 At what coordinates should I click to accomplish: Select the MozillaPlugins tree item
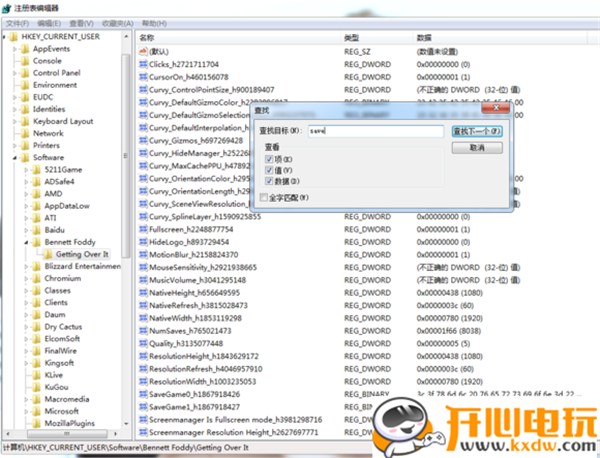point(70,423)
